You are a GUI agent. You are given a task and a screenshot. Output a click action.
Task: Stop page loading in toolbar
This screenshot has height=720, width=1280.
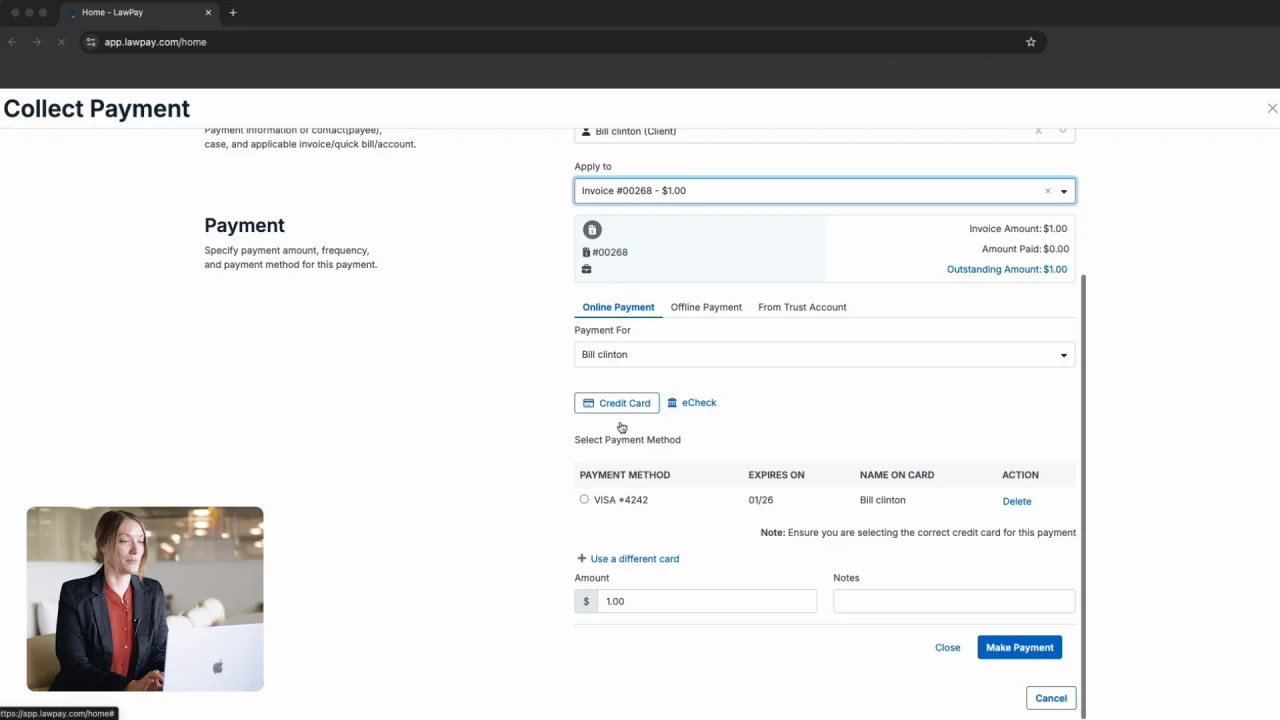click(x=61, y=42)
